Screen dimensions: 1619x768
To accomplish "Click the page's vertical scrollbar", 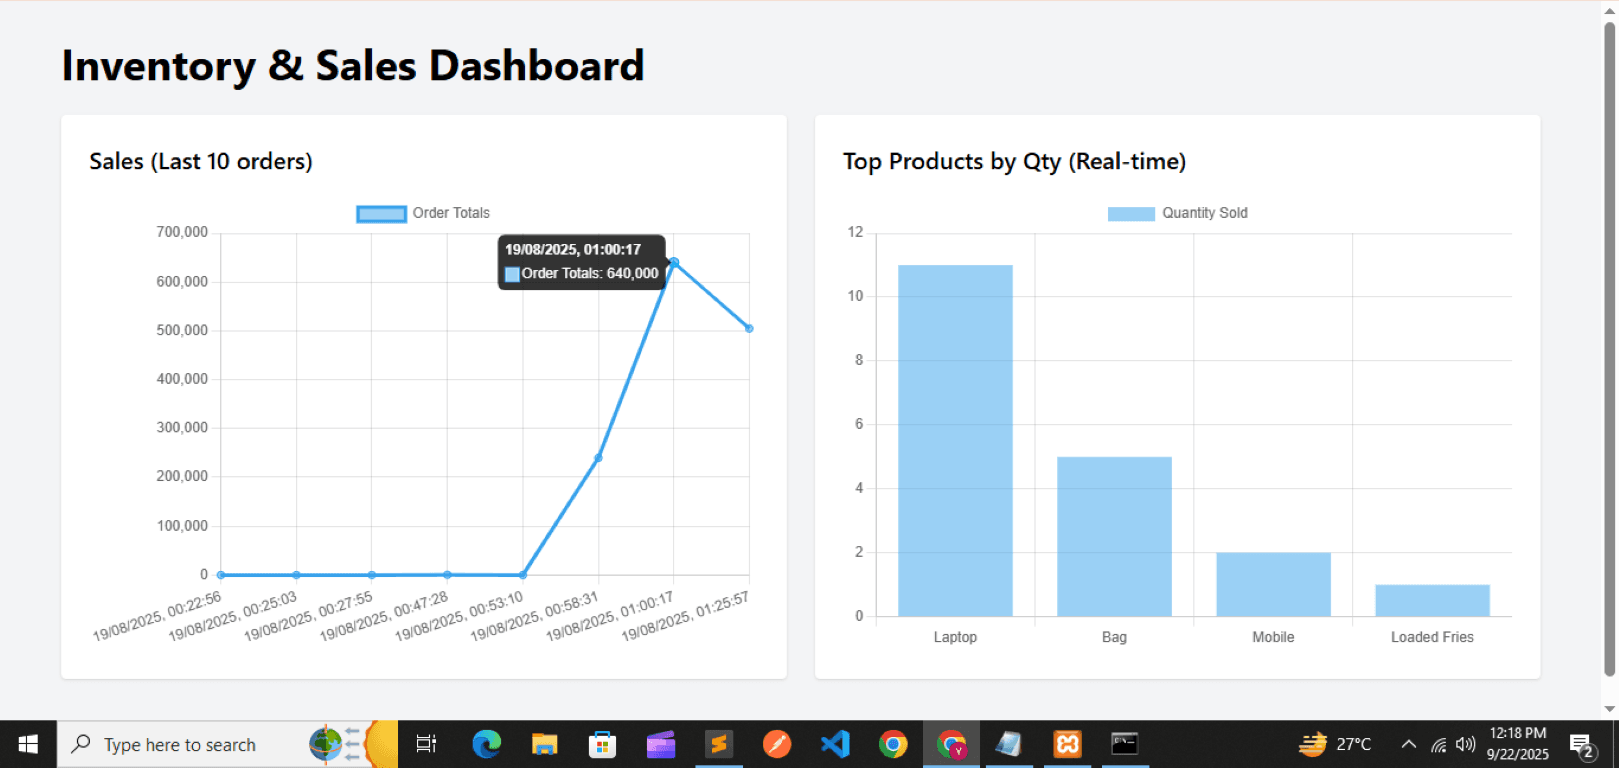I will [1610, 350].
